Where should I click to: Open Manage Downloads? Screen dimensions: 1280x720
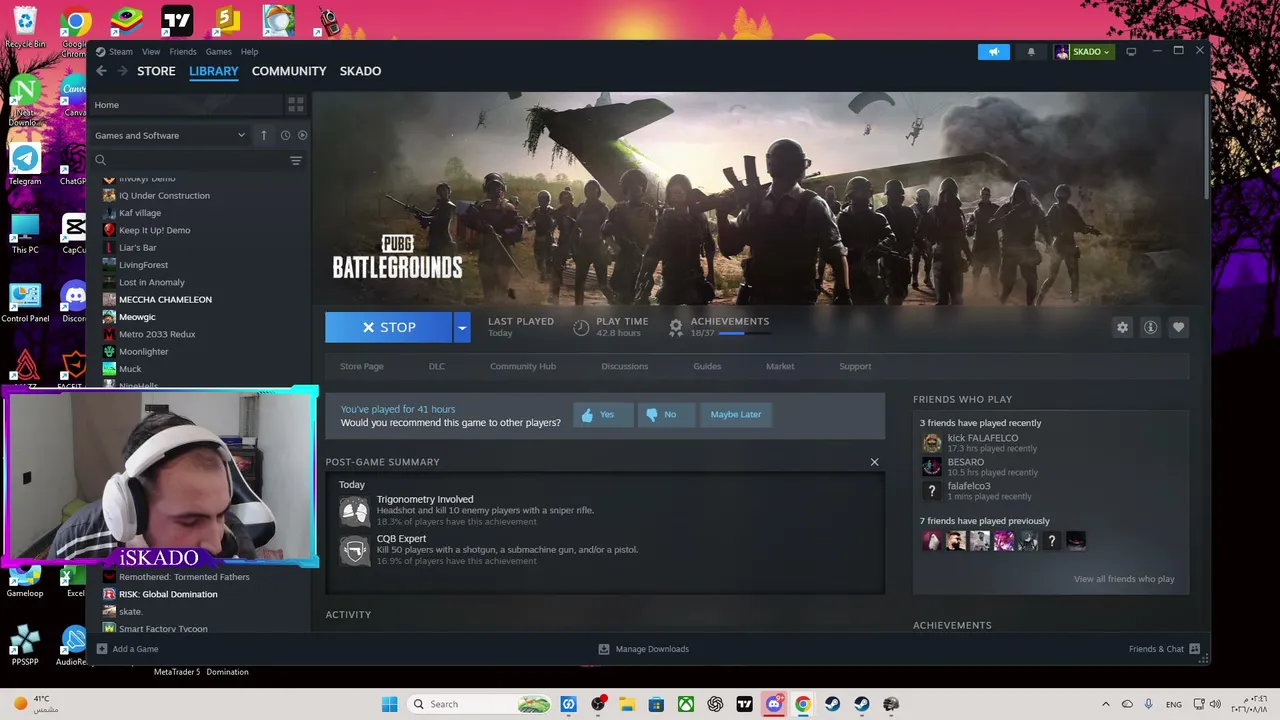click(643, 649)
